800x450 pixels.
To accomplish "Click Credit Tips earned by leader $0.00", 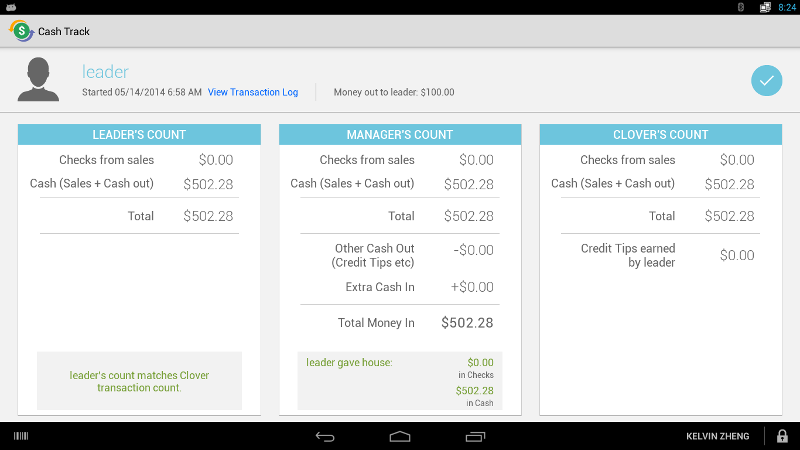I will (x=737, y=255).
